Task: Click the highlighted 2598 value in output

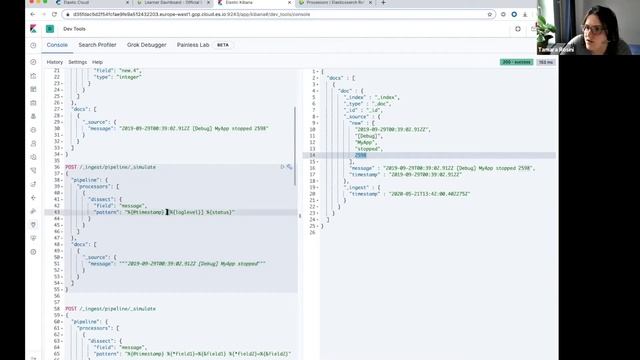Action: click(360, 156)
